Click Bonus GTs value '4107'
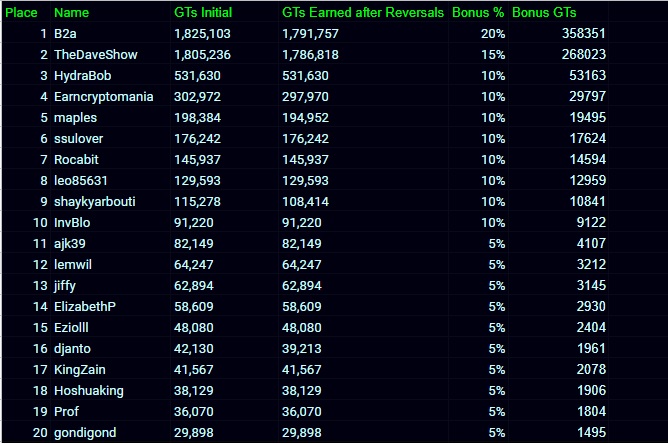Screen dimensions: 668x444 [591, 243]
